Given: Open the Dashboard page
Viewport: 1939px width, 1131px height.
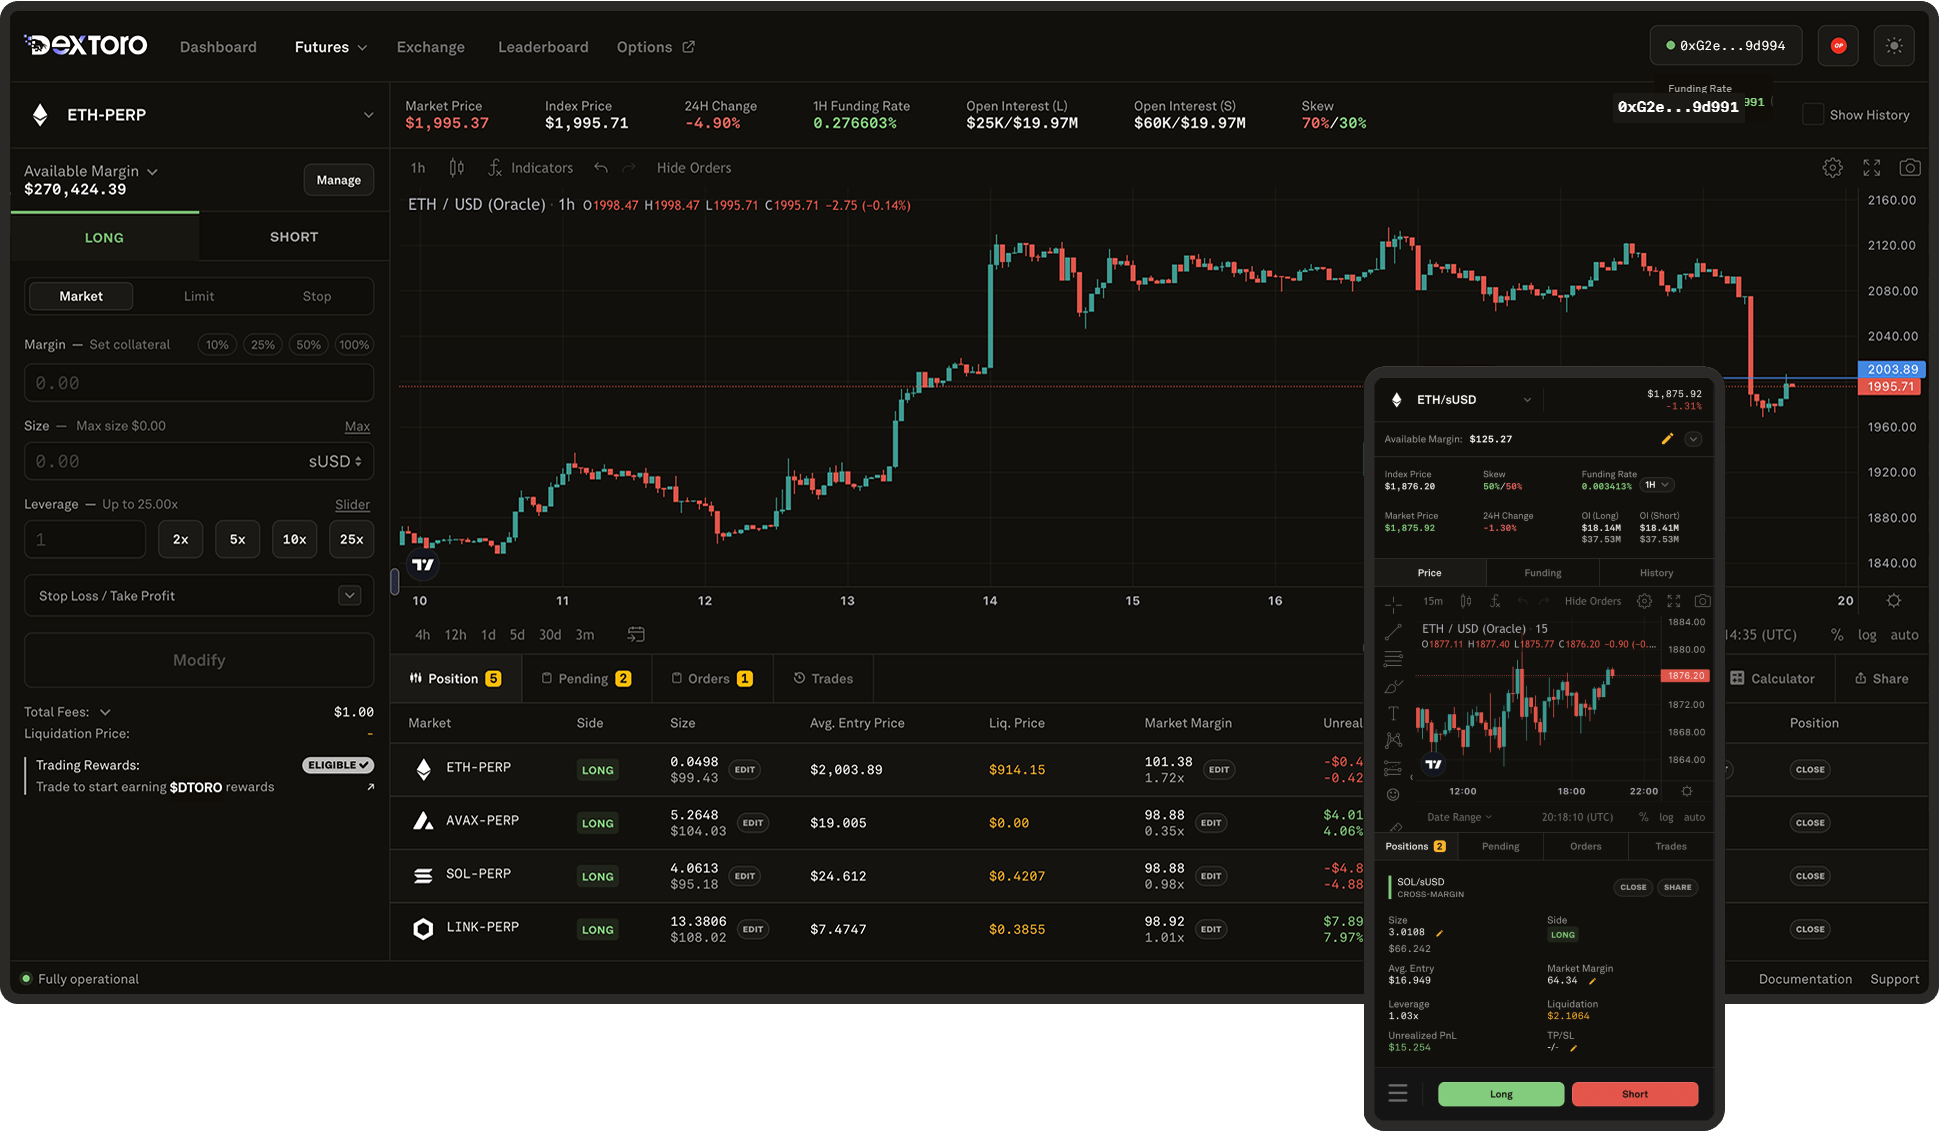Looking at the screenshot, I should pos(218,47).
